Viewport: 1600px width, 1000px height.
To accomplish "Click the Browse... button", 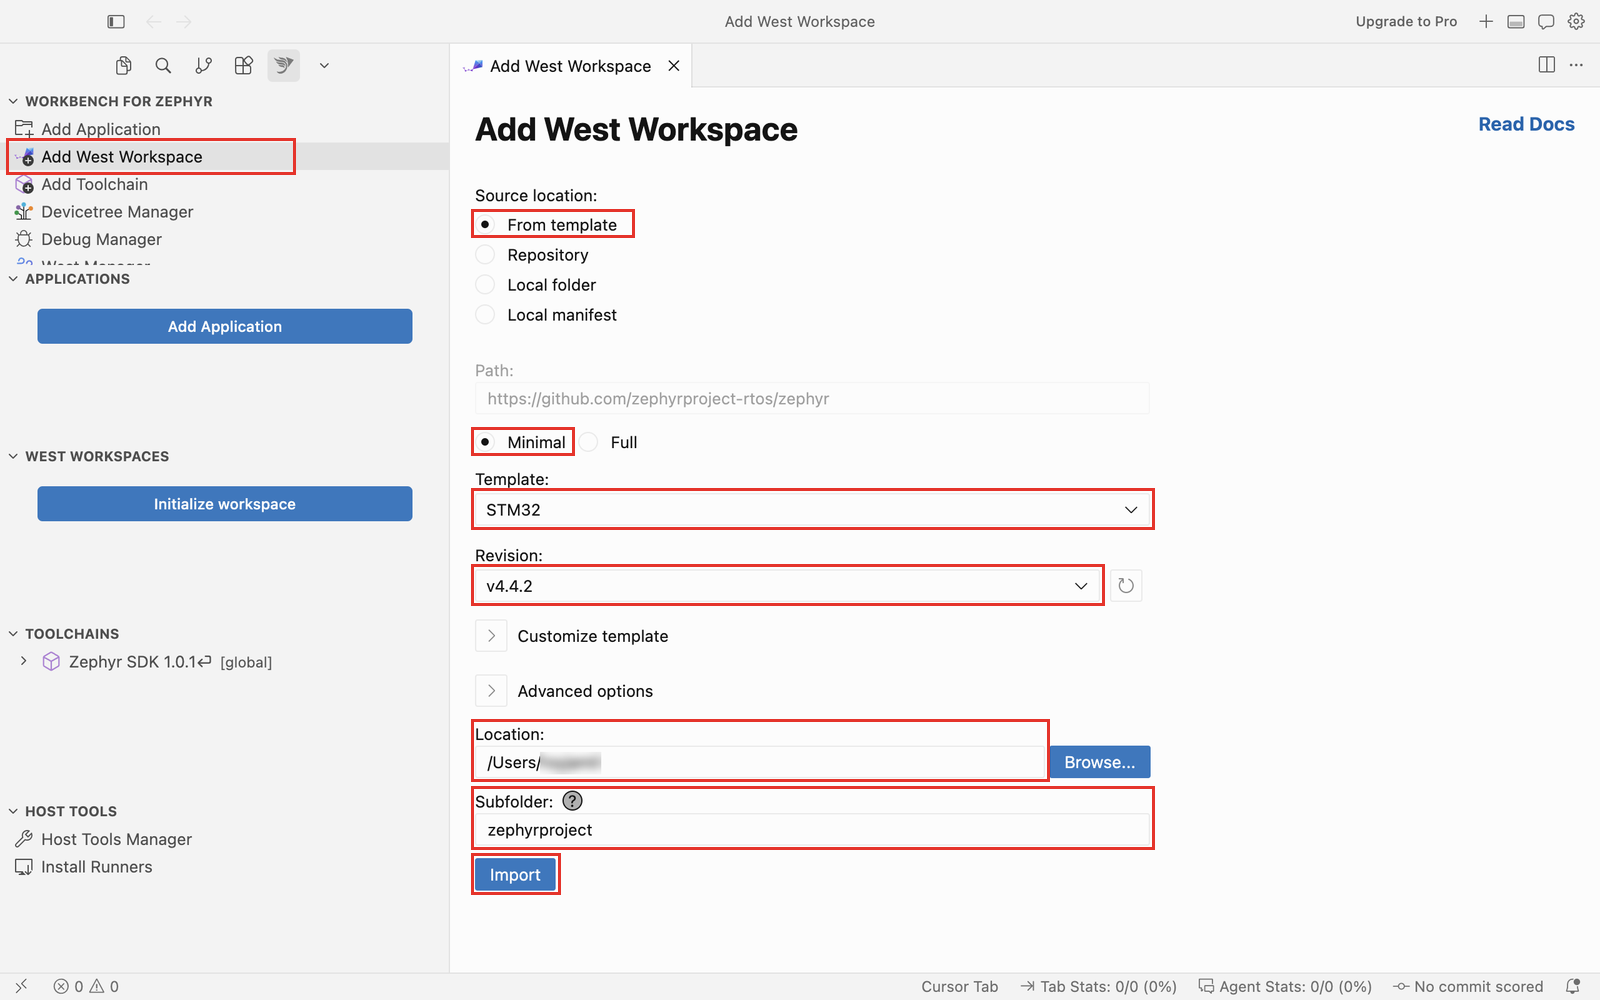I will click(x=1100, y=762).
